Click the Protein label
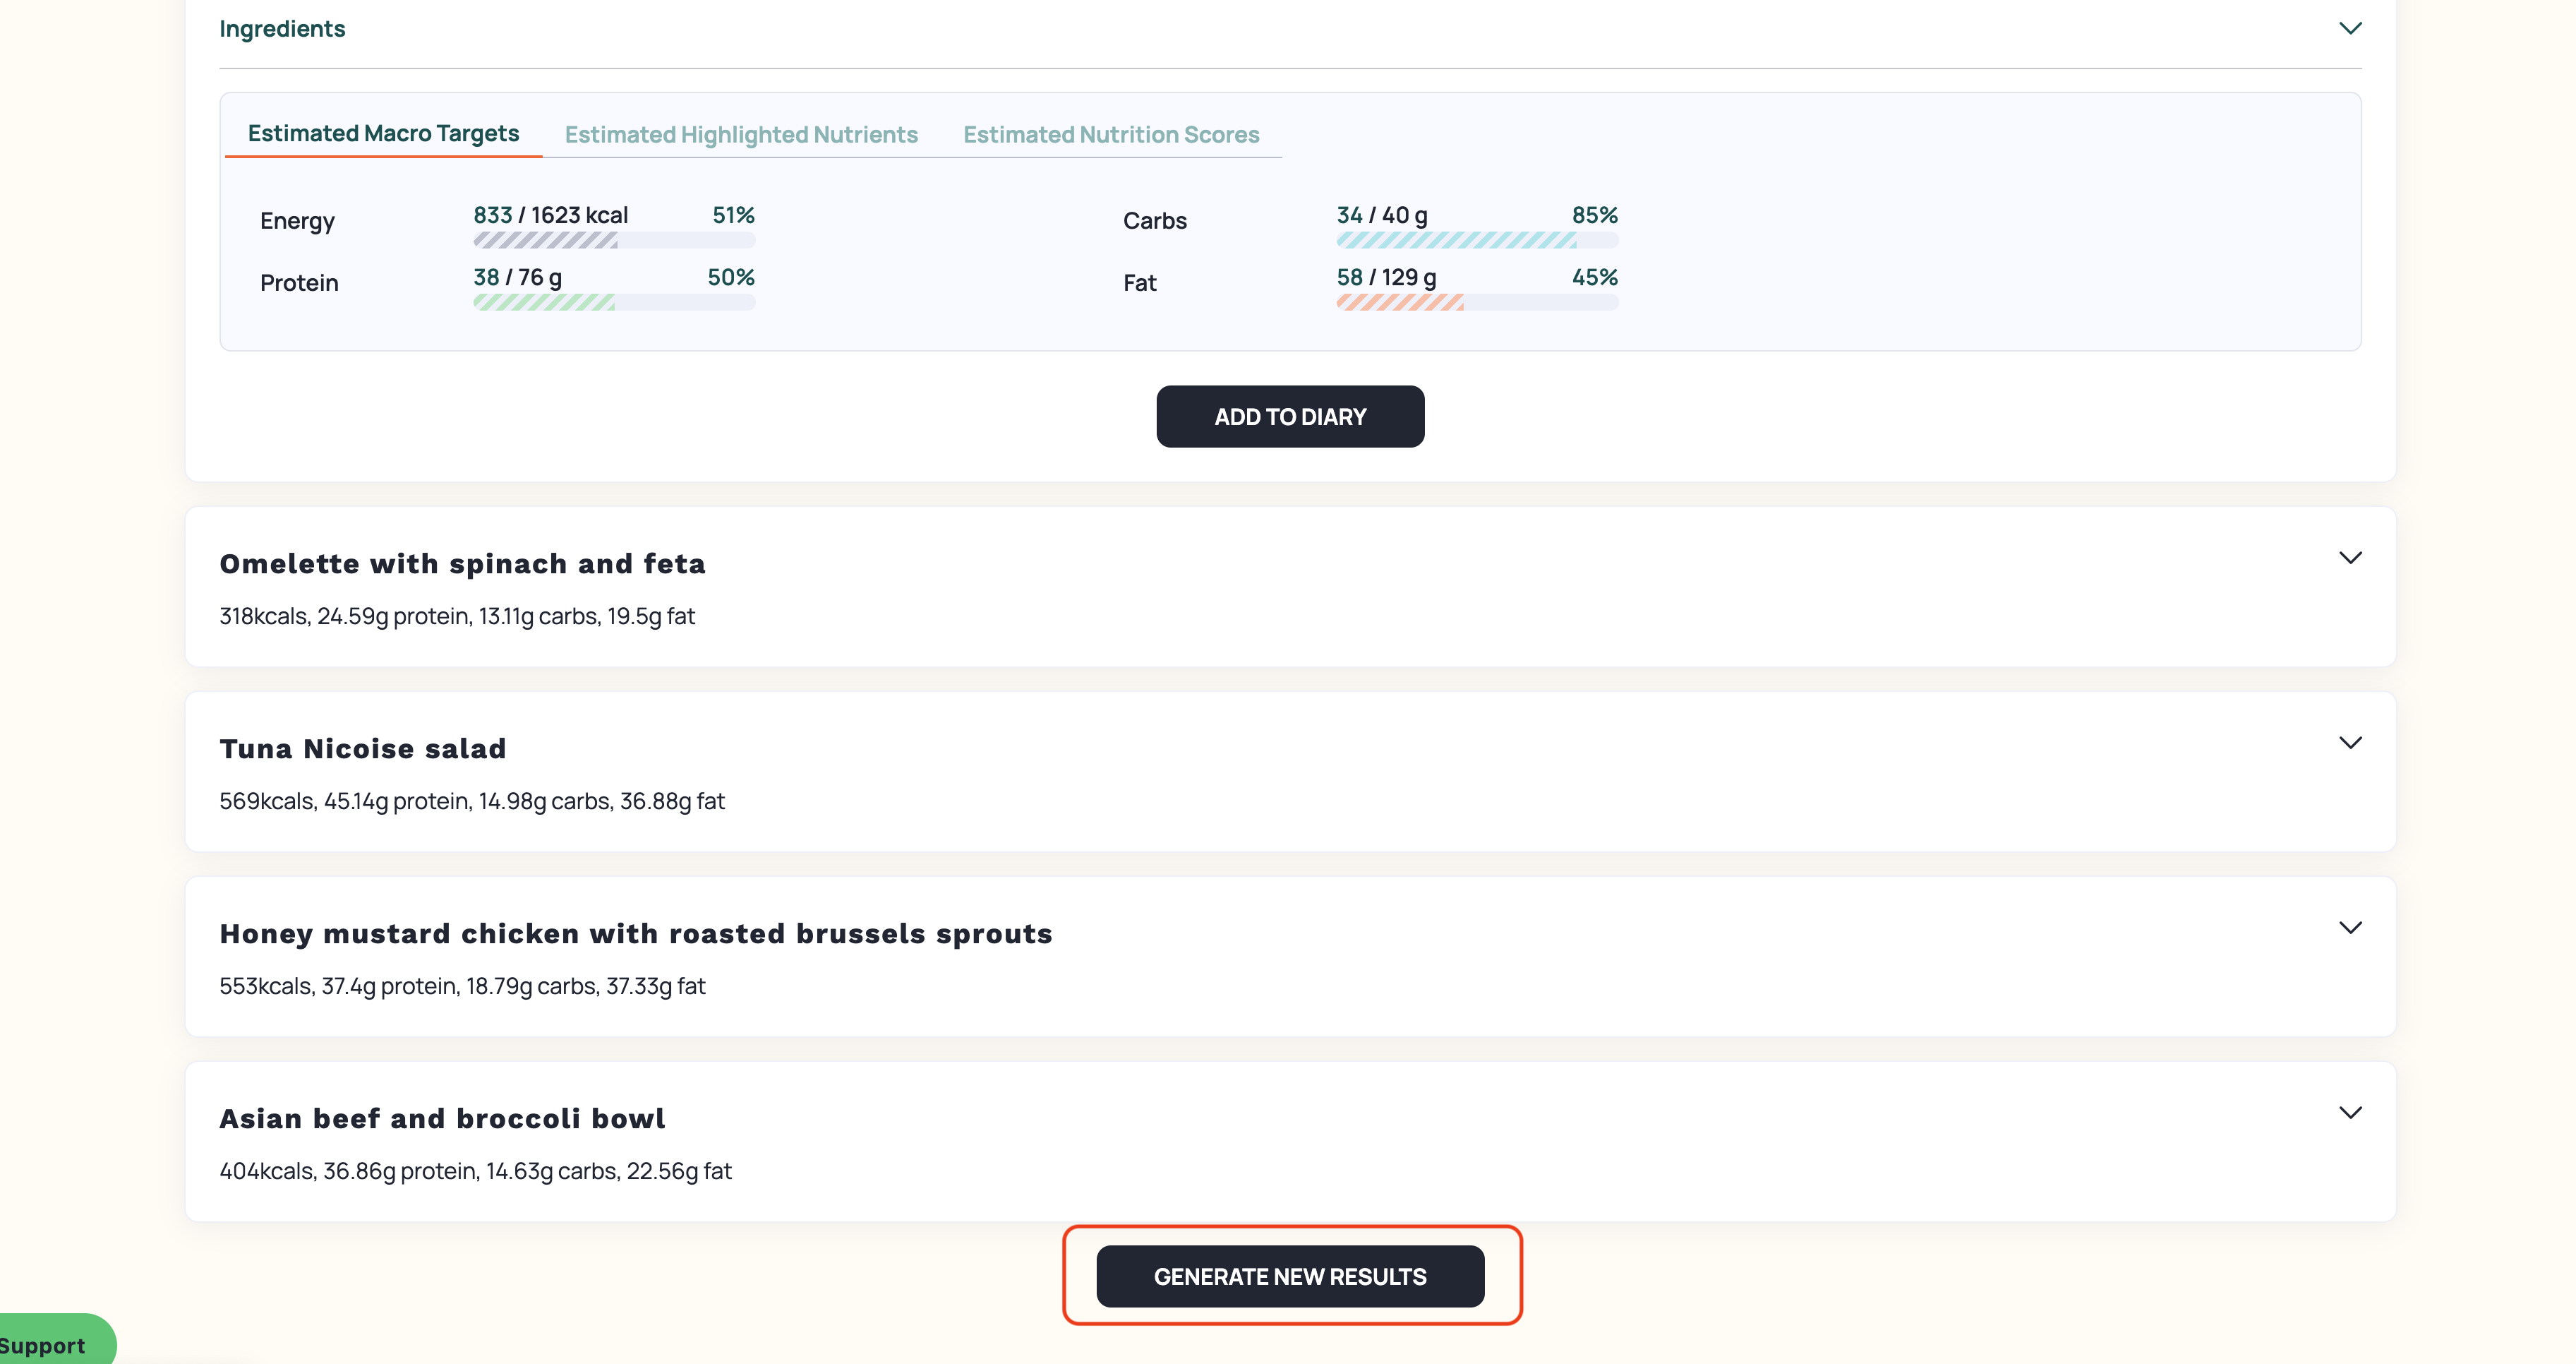This screenshot has width=2576, height=1364. click(x=299, y=283)
